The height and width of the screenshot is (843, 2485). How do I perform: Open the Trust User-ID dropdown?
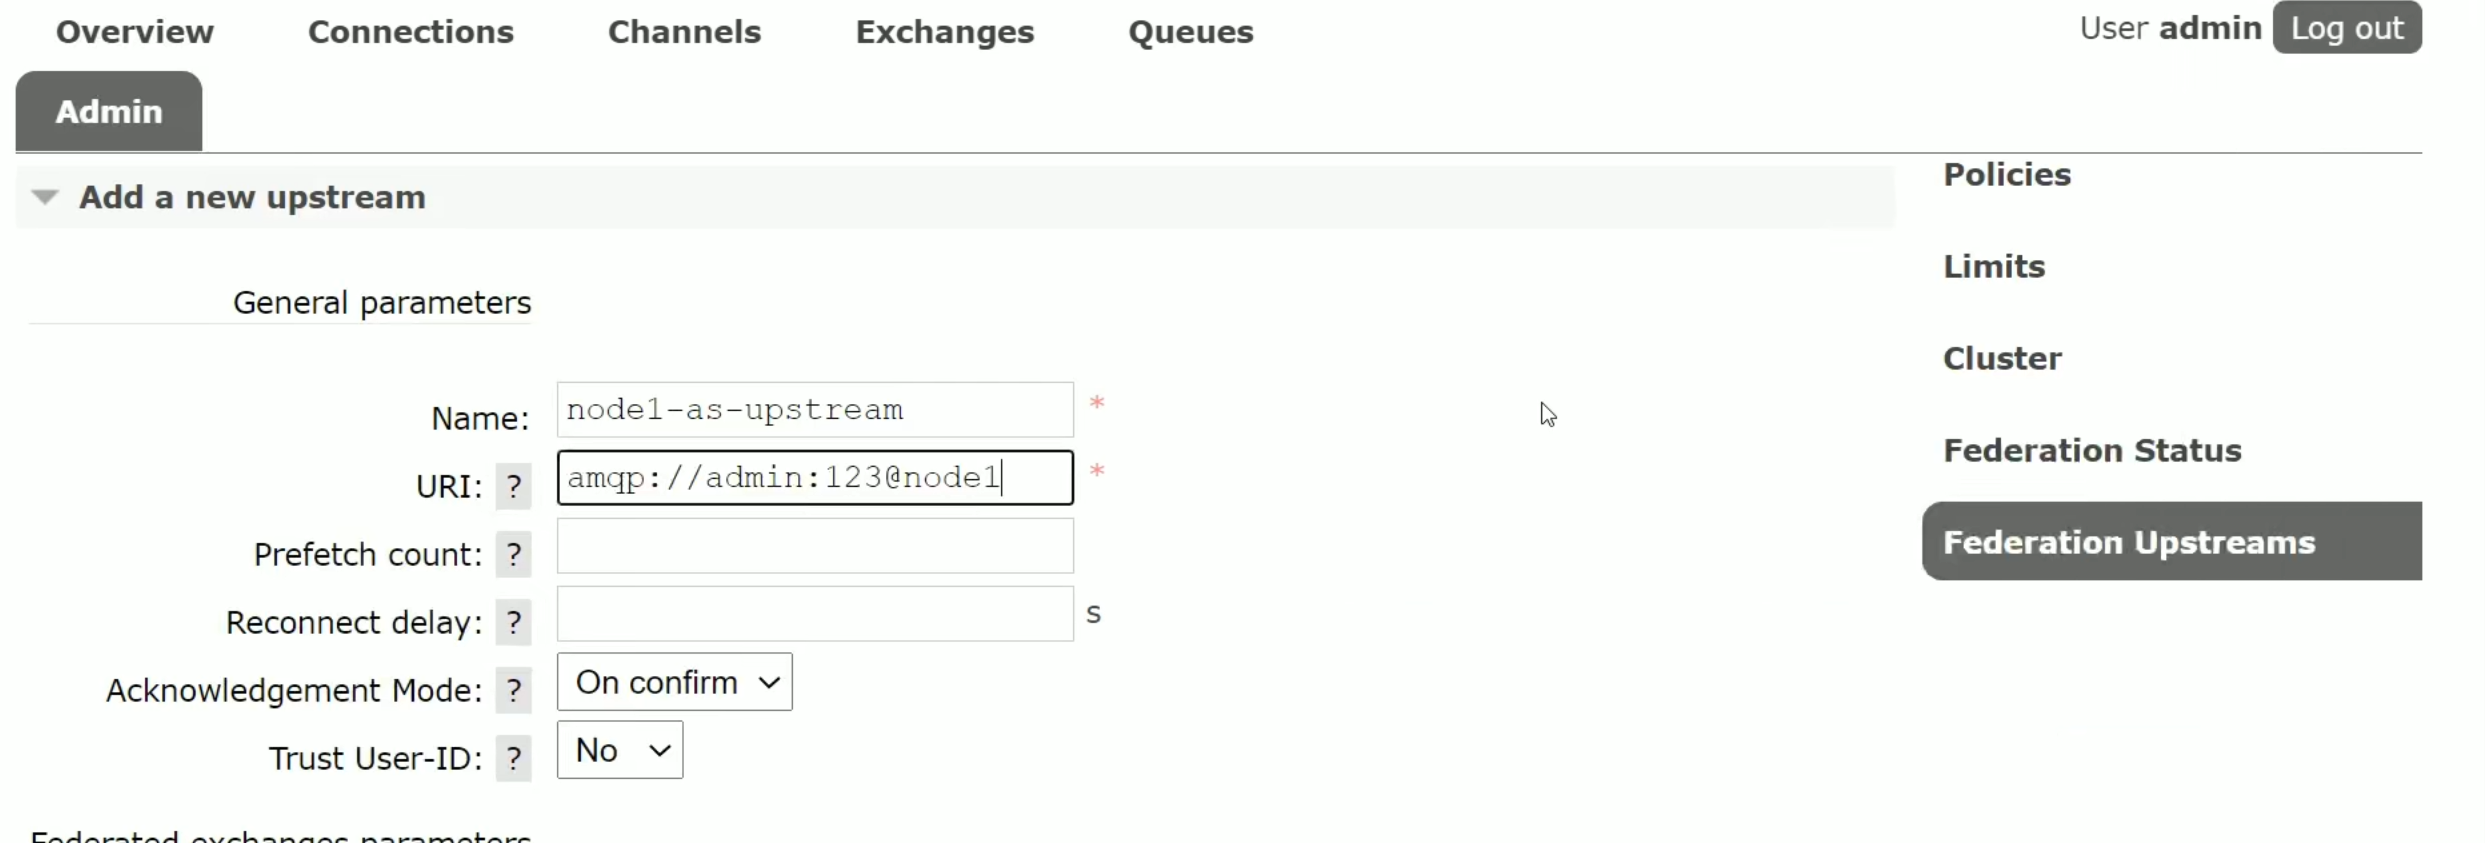coord(620,750)
